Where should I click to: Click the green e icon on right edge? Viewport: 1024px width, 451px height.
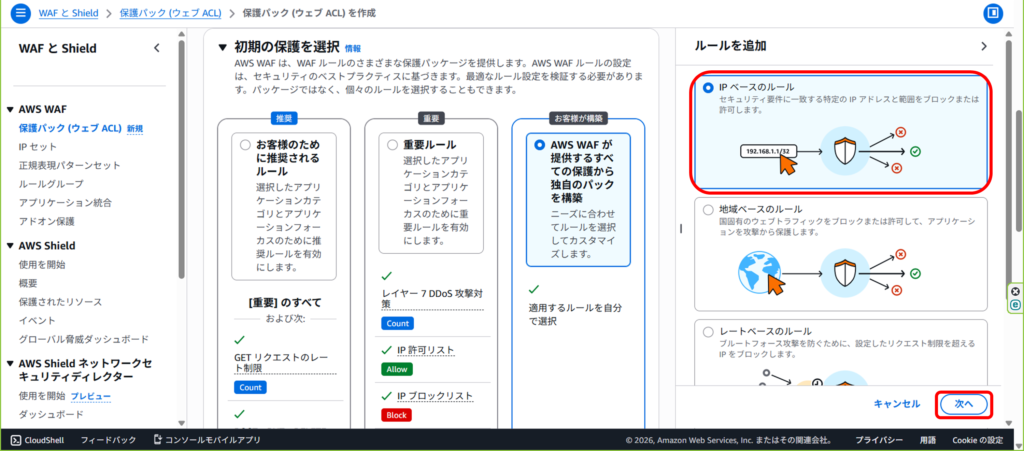1015,305
